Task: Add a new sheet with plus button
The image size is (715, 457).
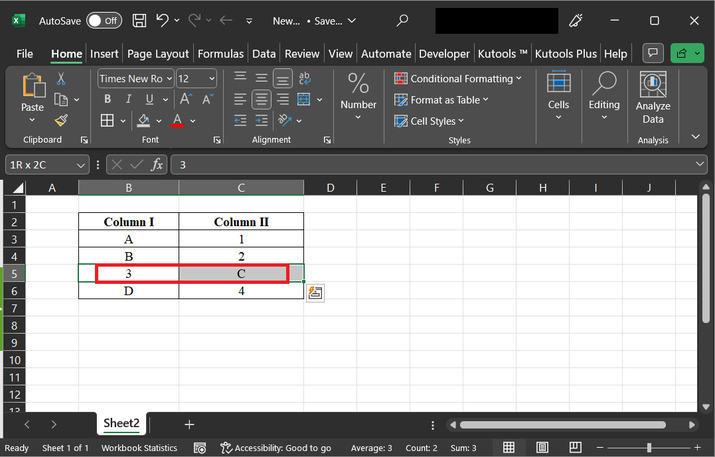Action: pos(189,425)
